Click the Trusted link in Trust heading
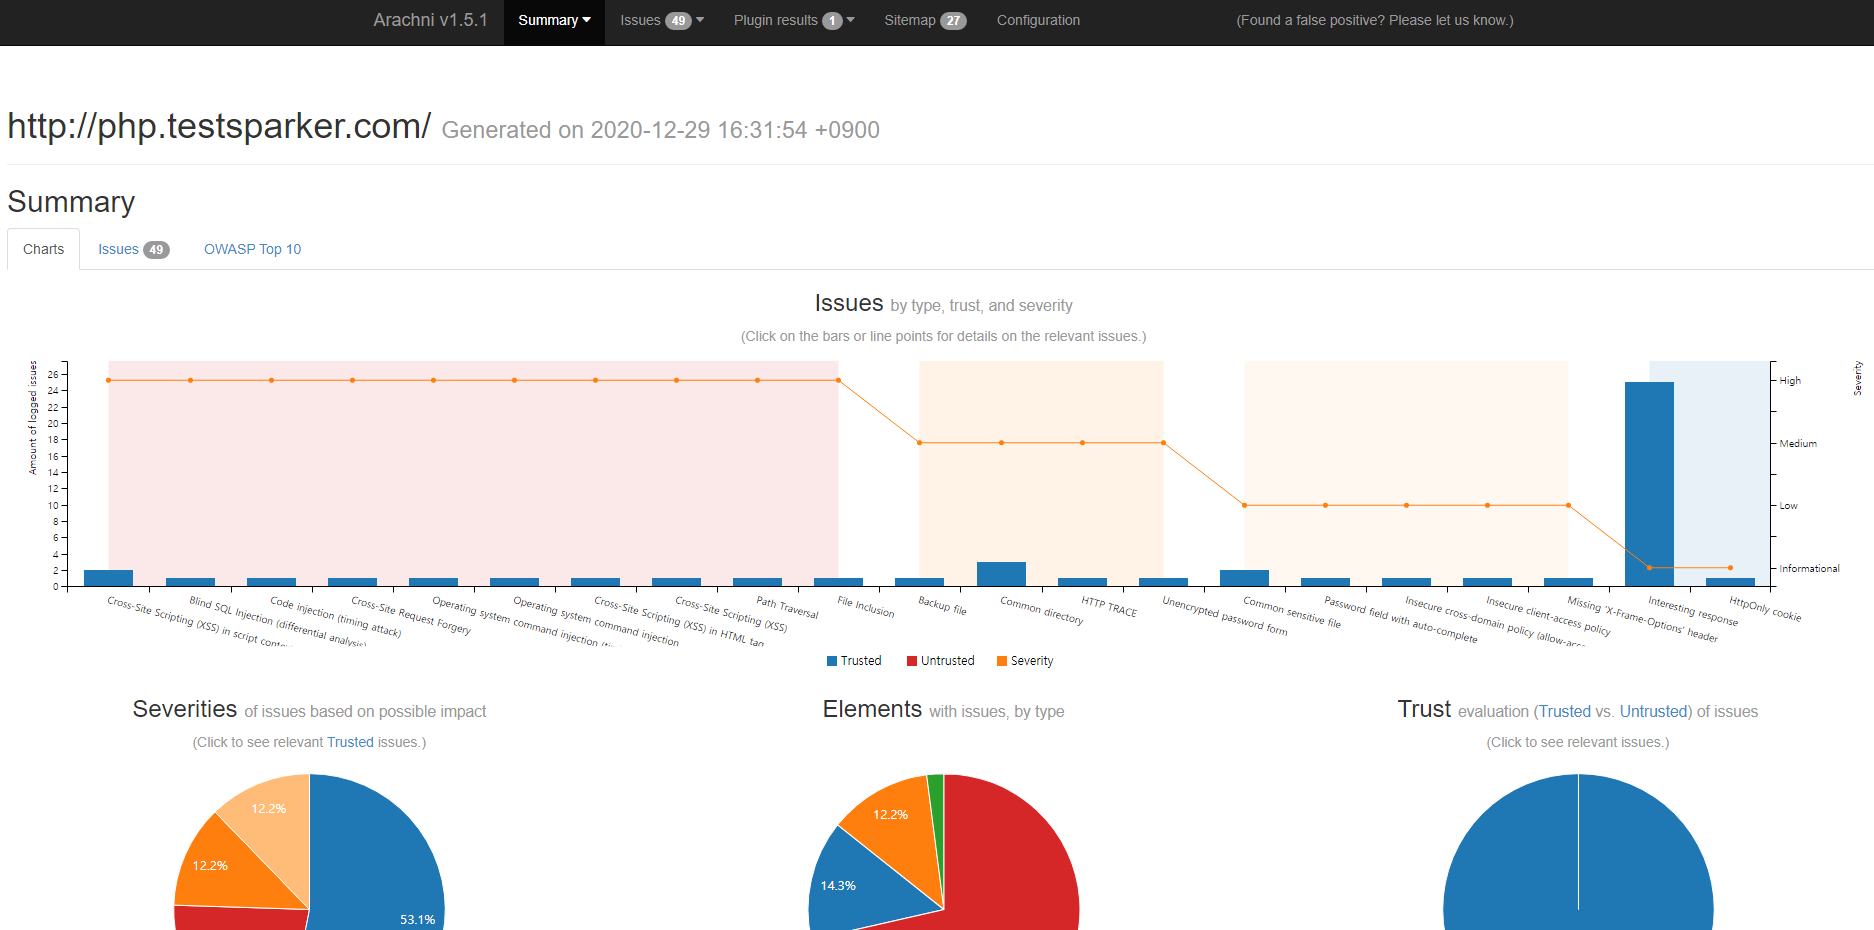This screenshot has width=1874, height=930. [x=1564, y=712]
